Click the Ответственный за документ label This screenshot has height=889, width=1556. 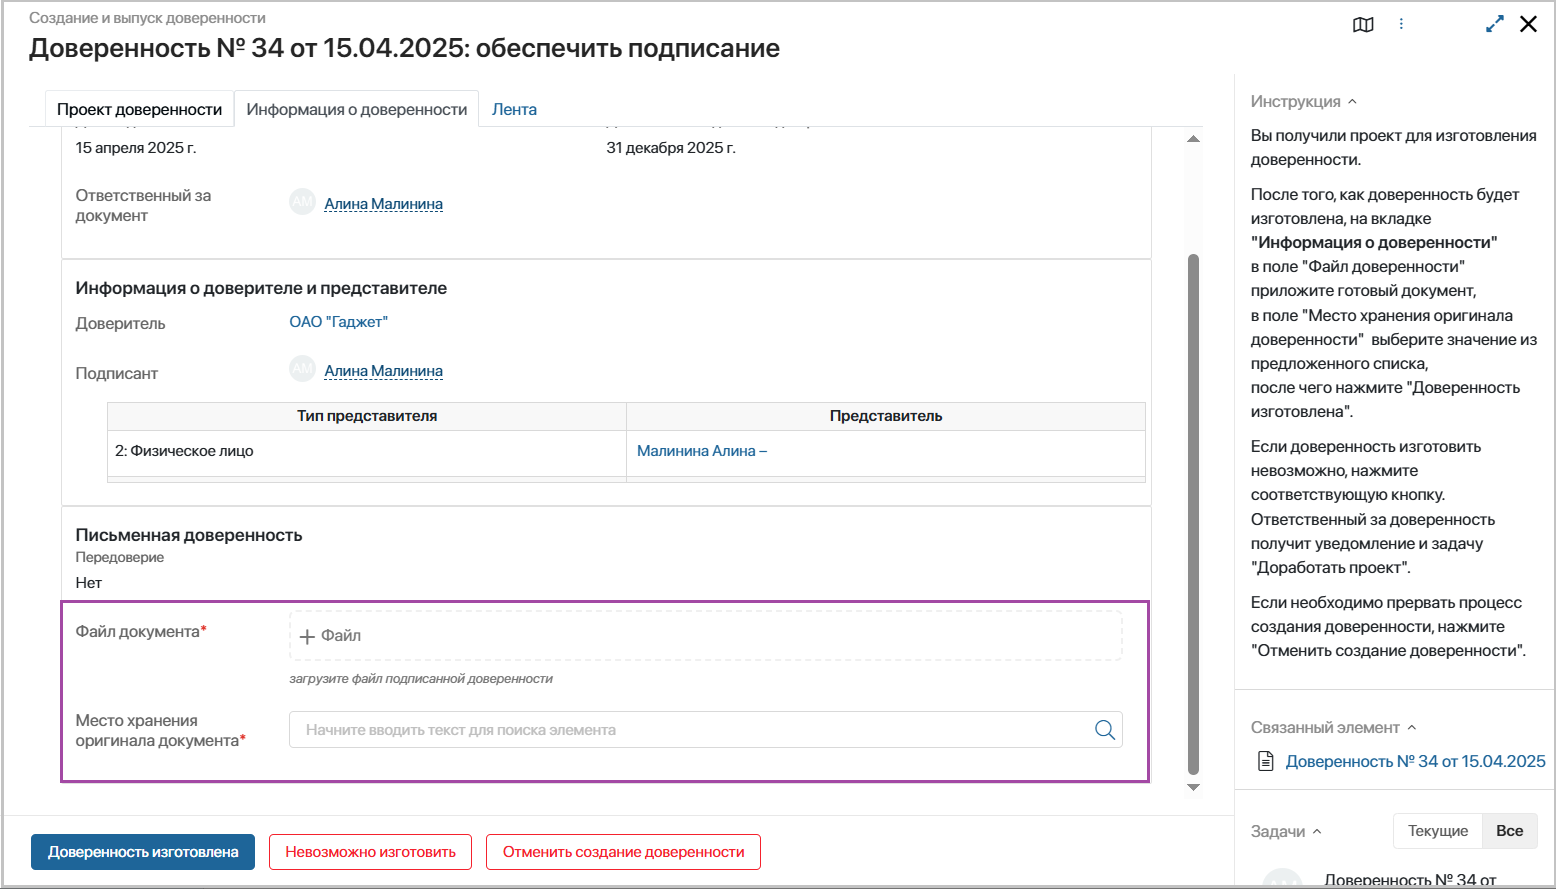tap(144, 206)
